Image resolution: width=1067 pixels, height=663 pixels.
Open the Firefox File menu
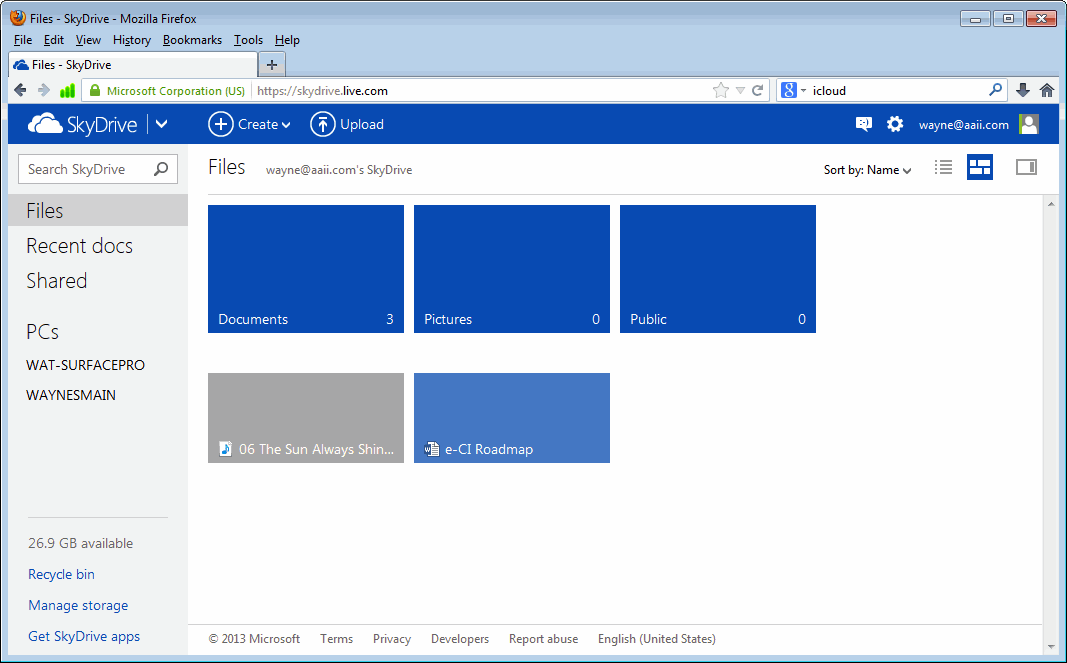[22, 39]
